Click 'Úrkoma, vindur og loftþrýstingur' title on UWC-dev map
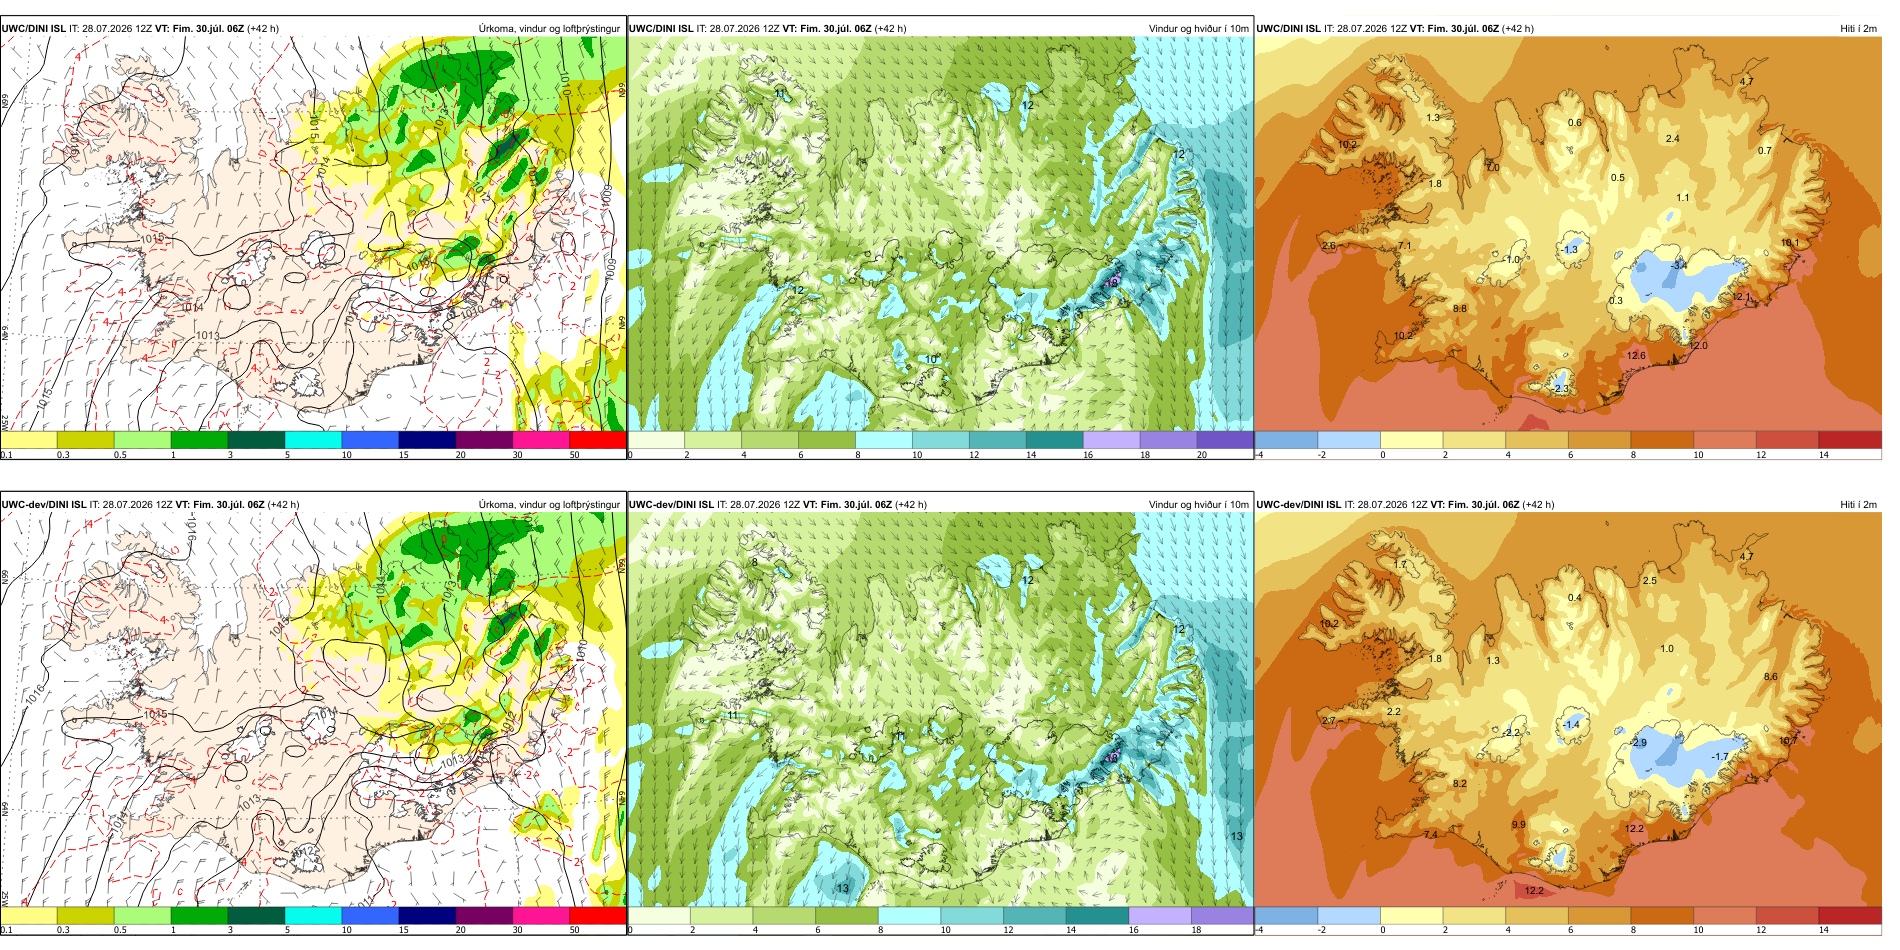The width and height of the screenshot is (1900, 950). [x=549, y=505]
